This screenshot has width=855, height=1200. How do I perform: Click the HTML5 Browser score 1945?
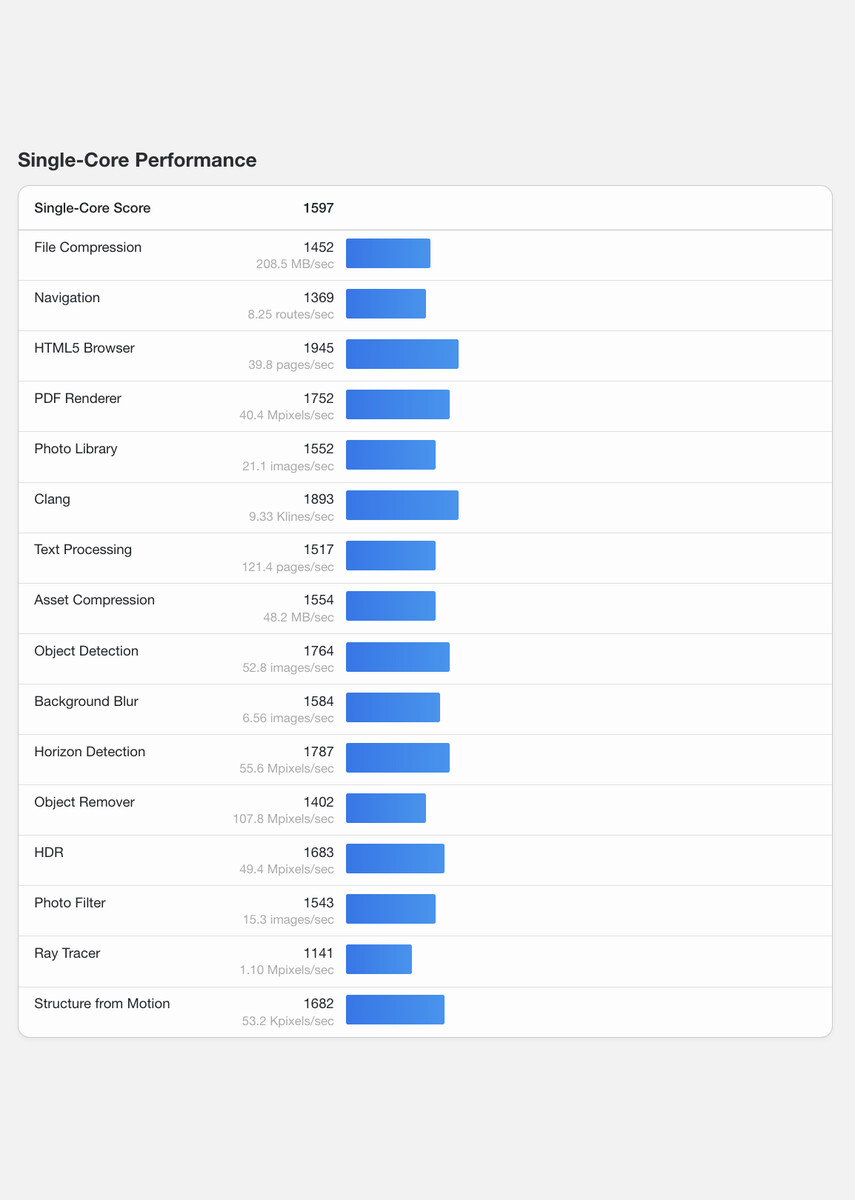(318, 348)
